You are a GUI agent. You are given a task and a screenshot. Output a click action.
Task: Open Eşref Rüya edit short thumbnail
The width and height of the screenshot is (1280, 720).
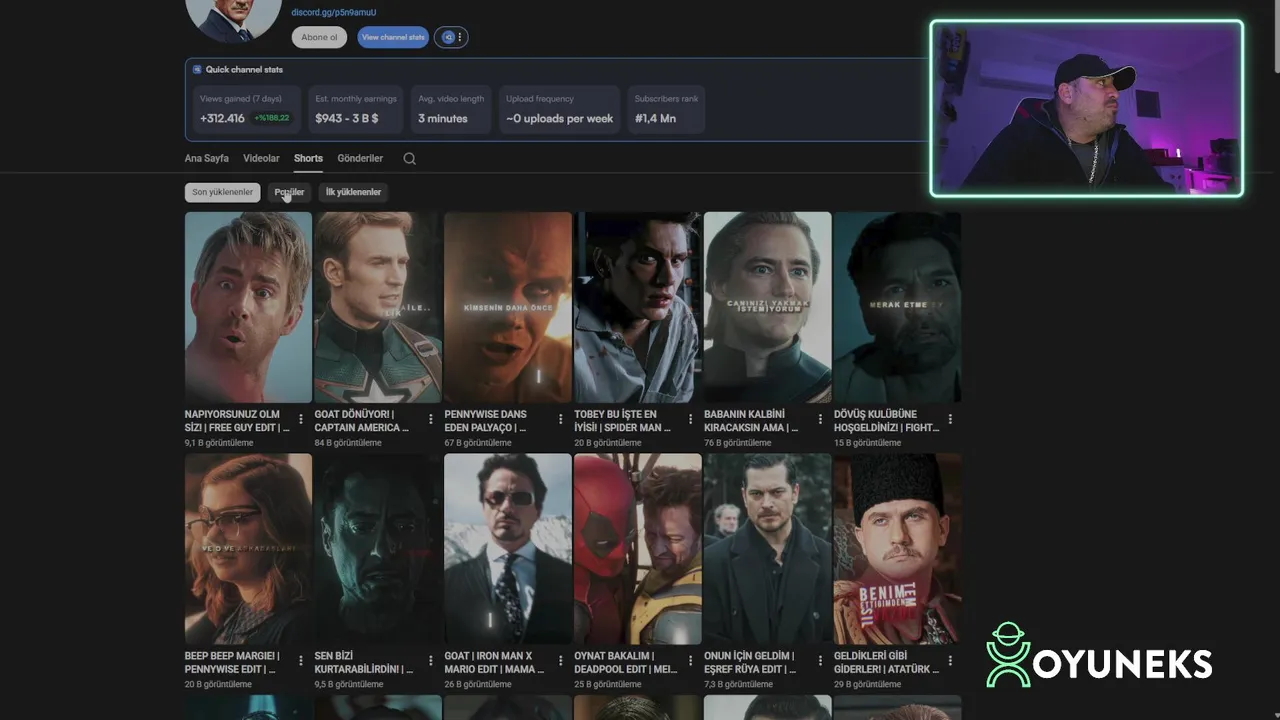767,549
